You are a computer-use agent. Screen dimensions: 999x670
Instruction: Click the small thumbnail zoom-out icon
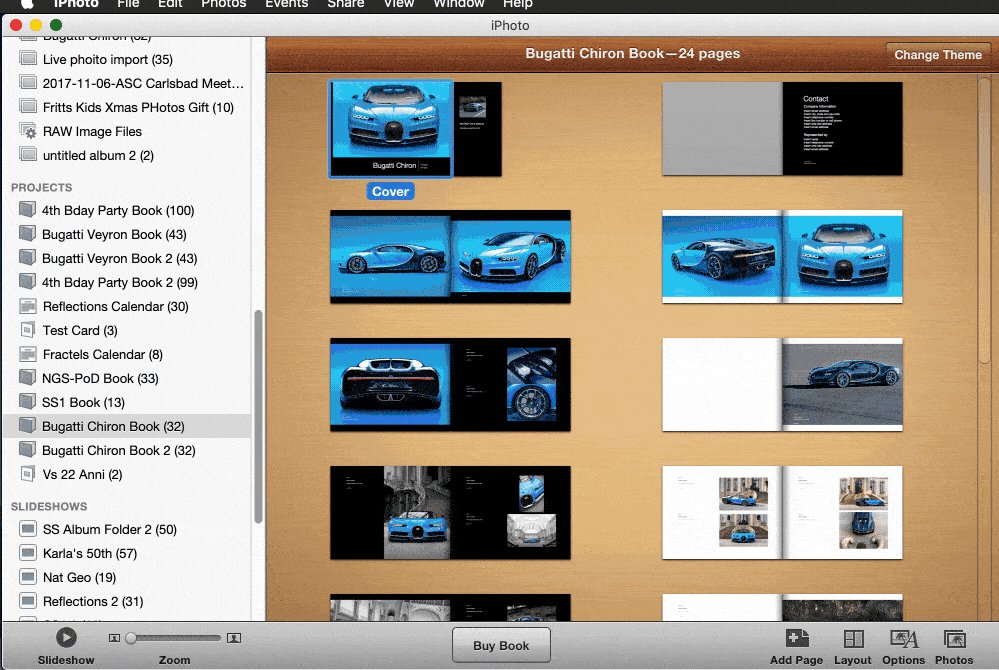coord(114,638)
